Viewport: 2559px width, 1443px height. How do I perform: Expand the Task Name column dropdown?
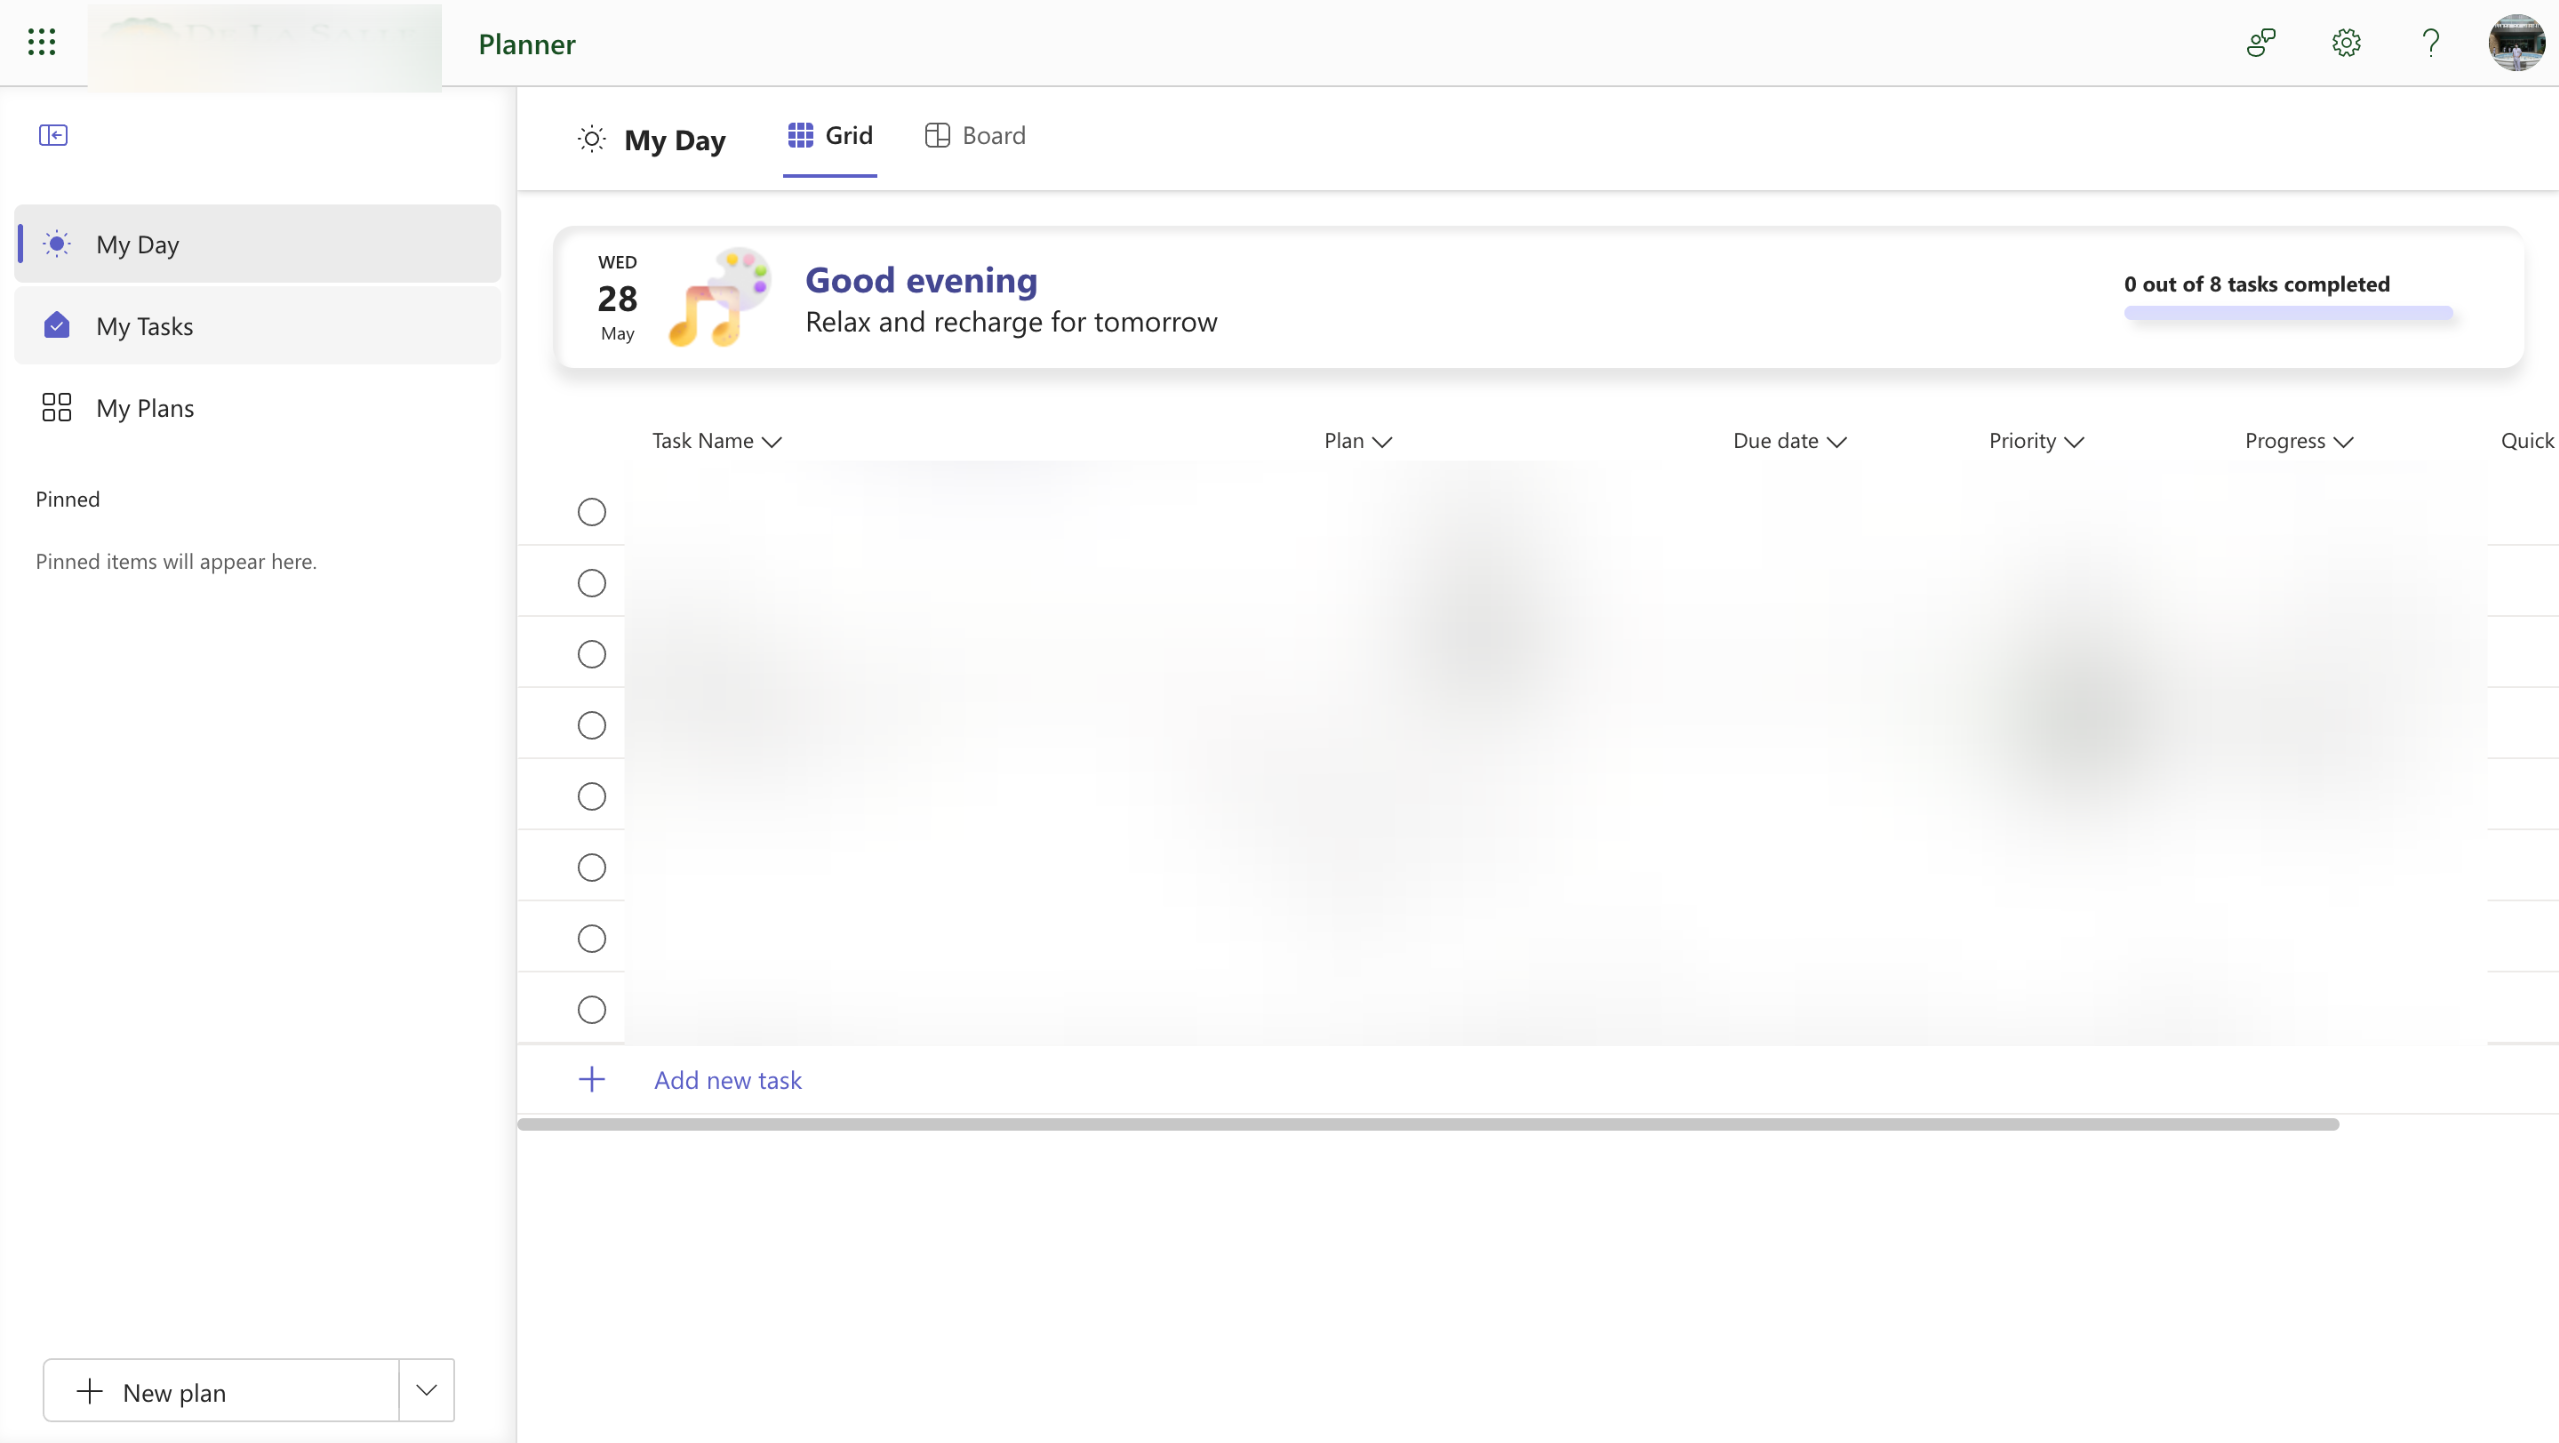(772, 442)
